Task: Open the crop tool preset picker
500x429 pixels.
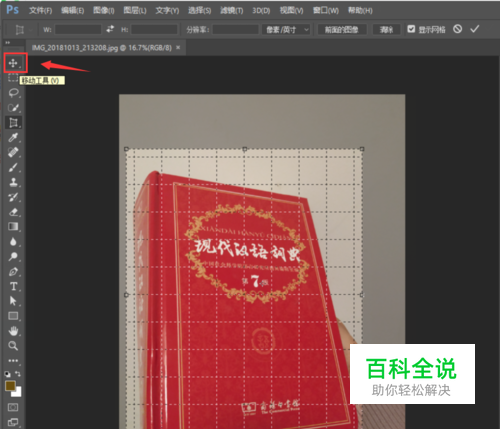Action: tap(24, 30)
